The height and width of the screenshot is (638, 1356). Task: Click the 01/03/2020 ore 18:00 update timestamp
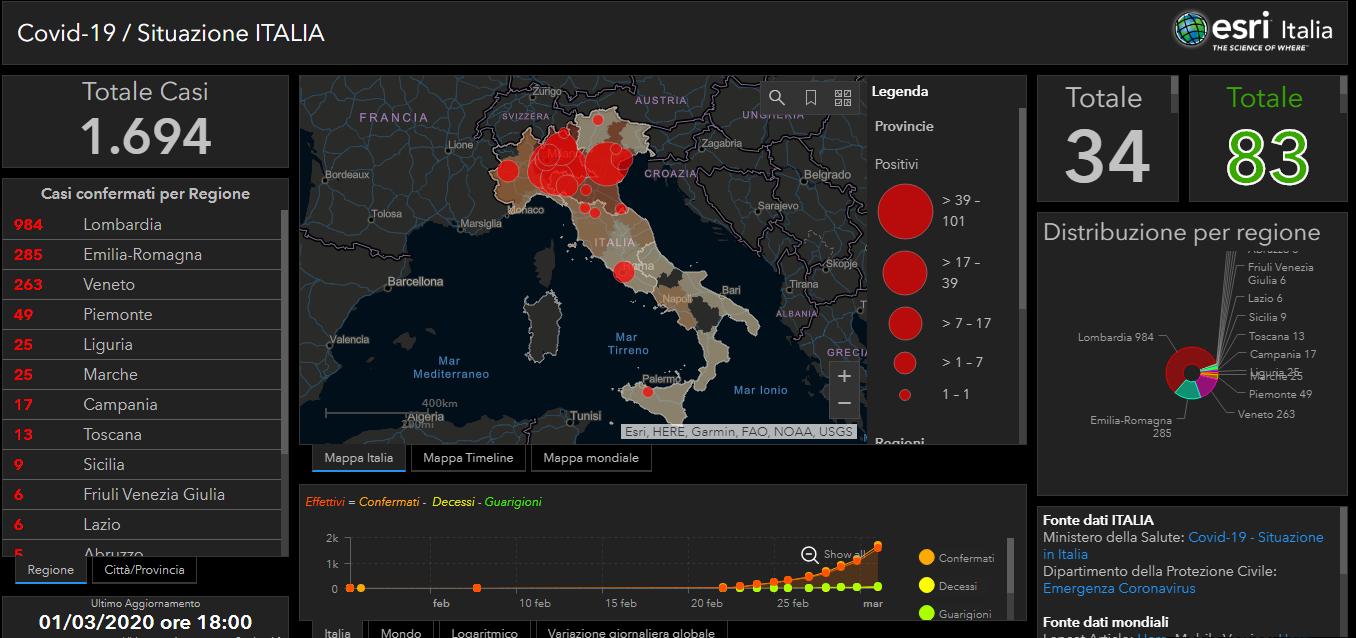tap(145, 622)
